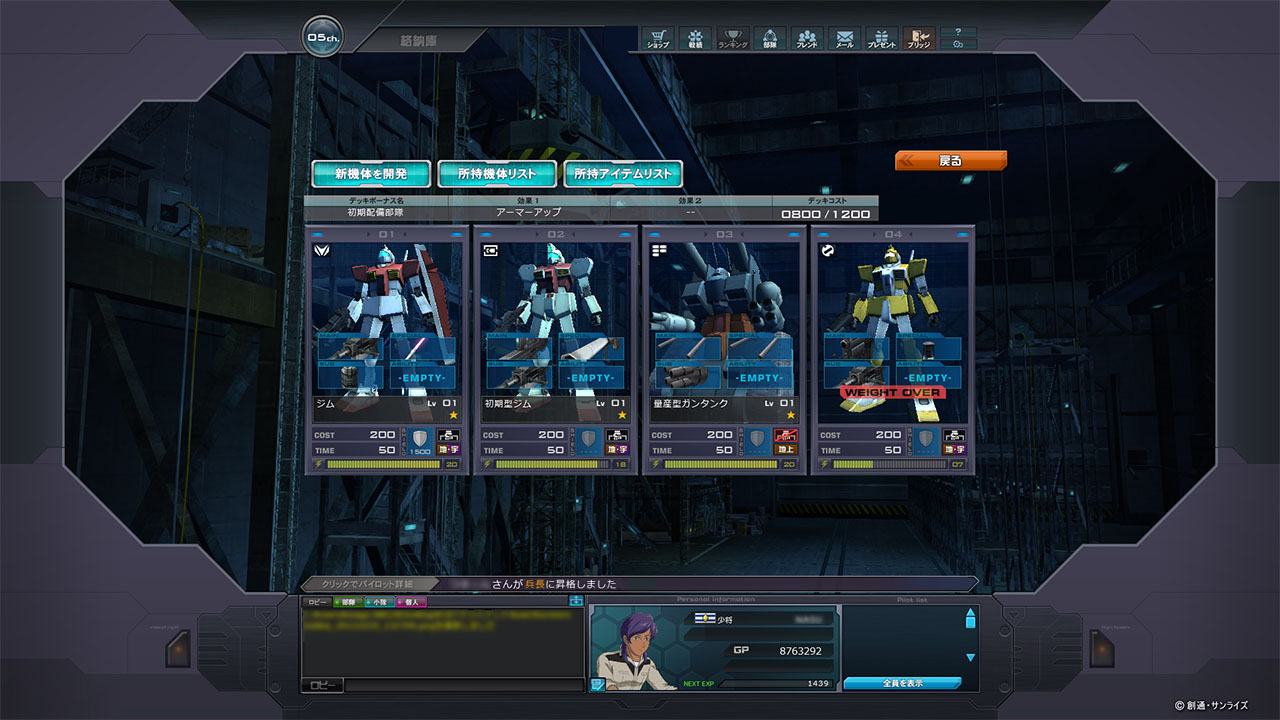Screen dimensions: 1280x720
Task: Select the 初期型ジム special weapon slot
Action: (x=590, y=348)
